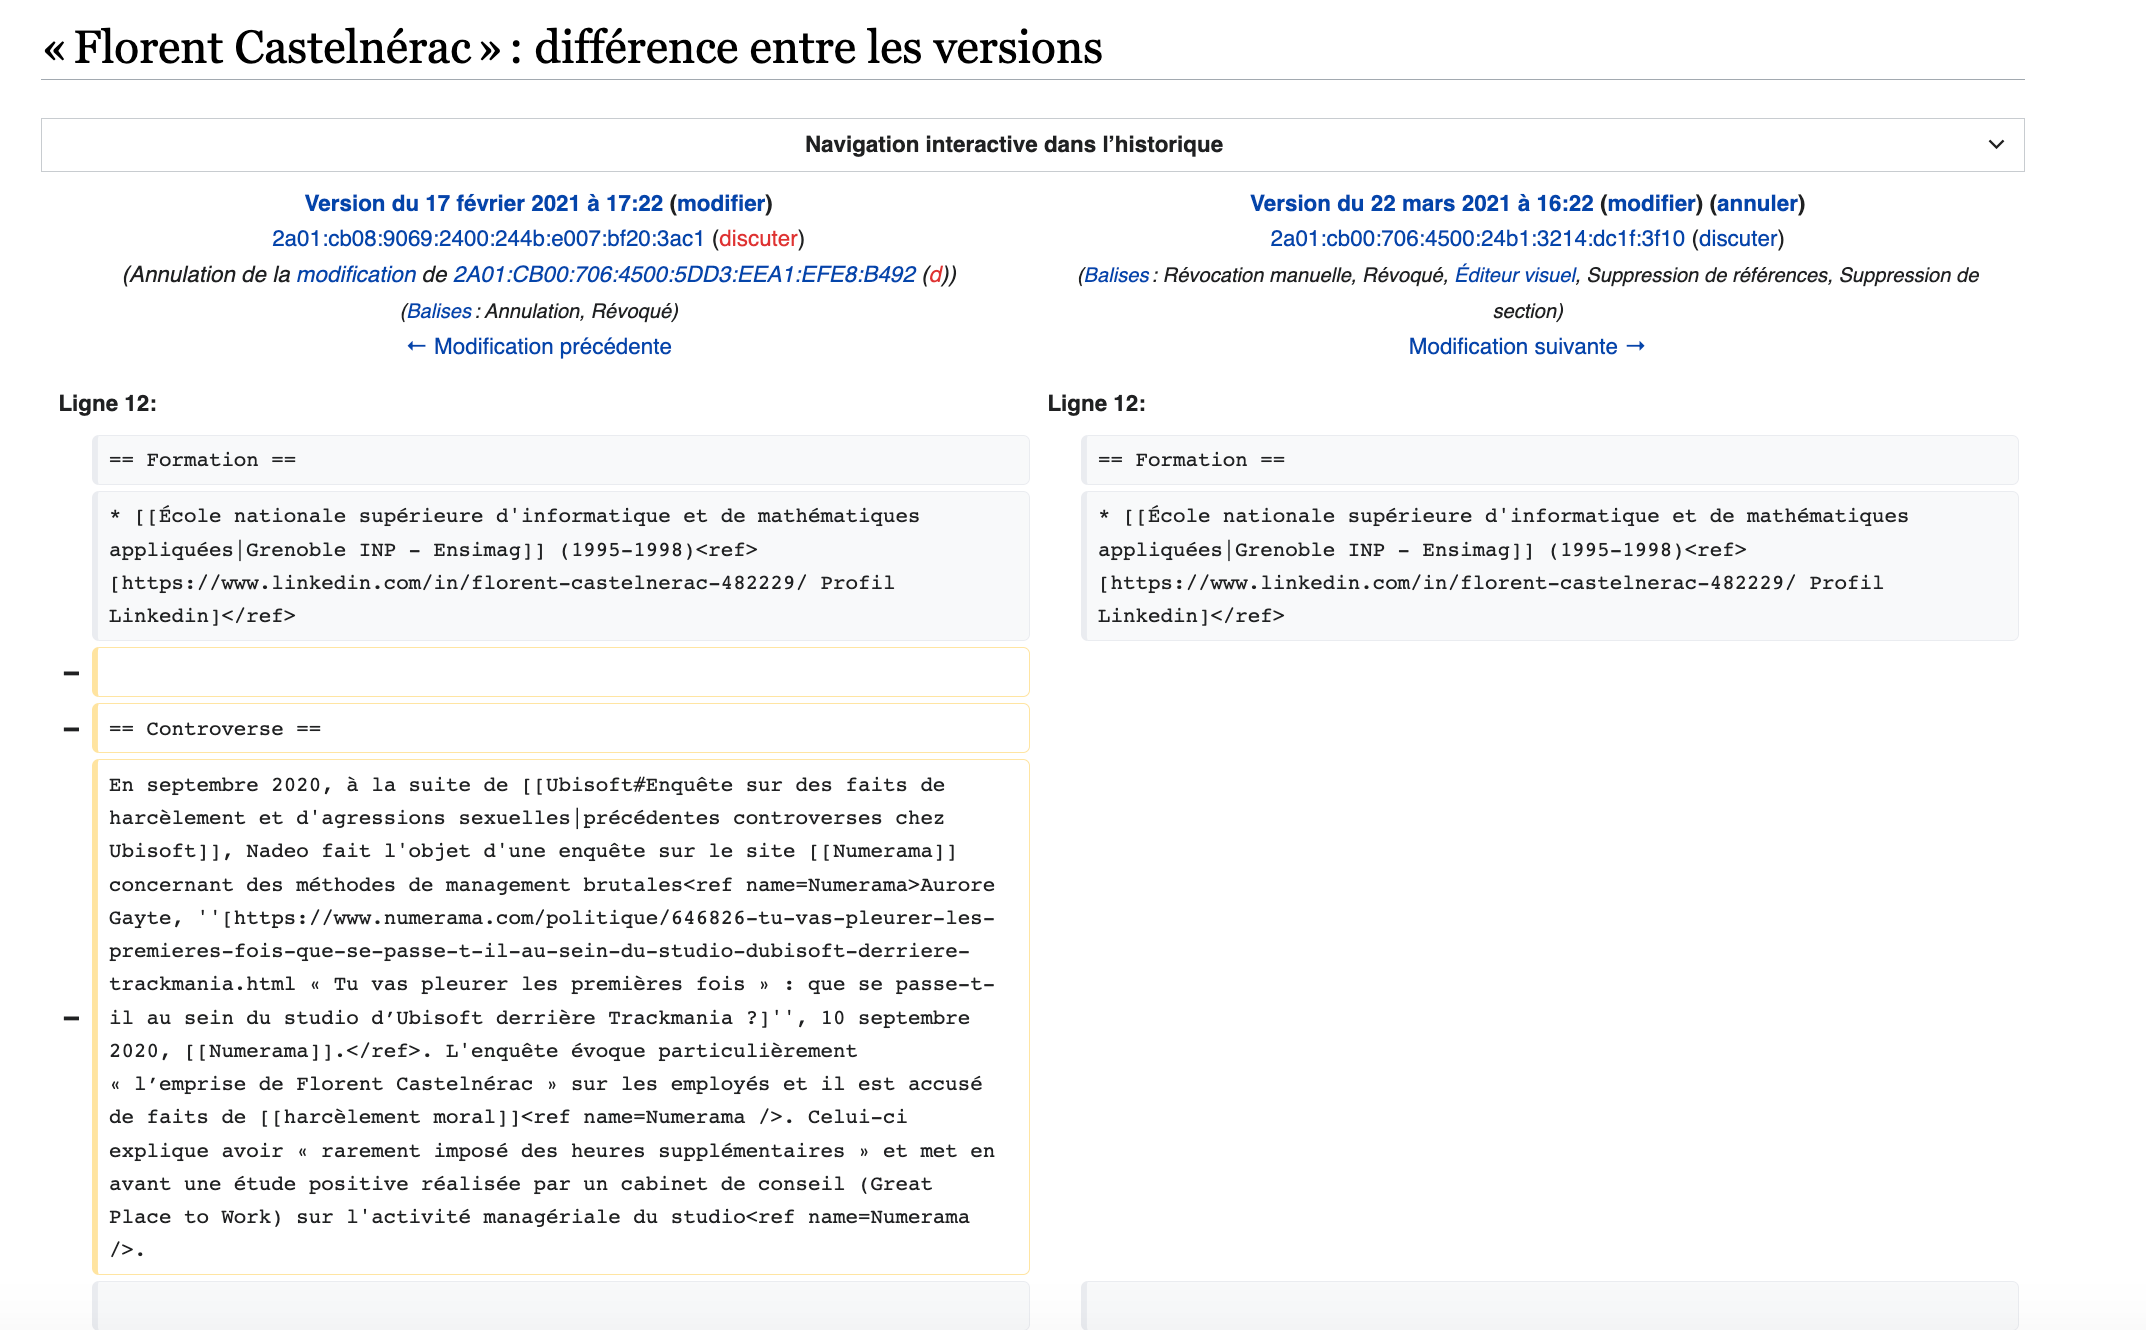Click the right École nationale supérieure diff block
The height and width of the screenshot is (1330, 2146).
coord(1550,566)
